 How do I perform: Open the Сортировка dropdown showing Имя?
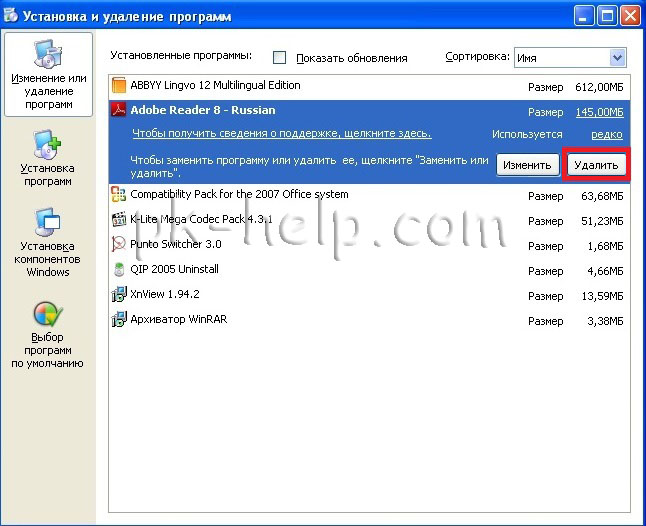click(x=570, y=58)
